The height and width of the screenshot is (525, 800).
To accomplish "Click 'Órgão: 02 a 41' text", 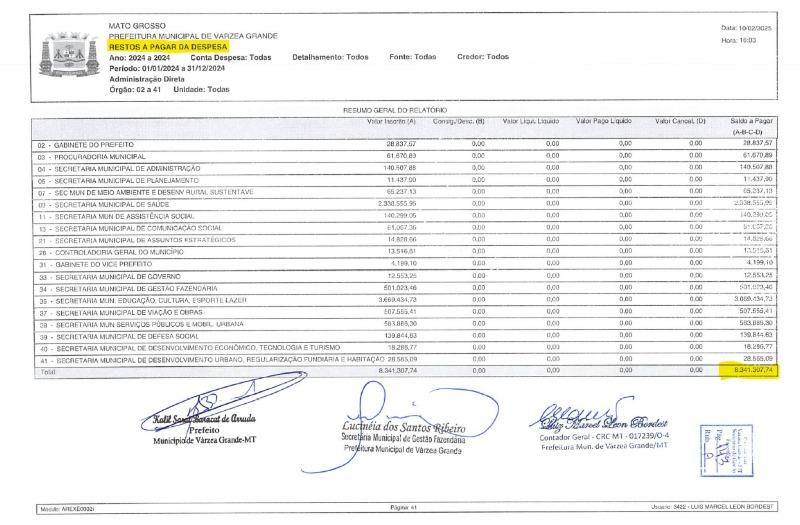I will coord(135,89).
